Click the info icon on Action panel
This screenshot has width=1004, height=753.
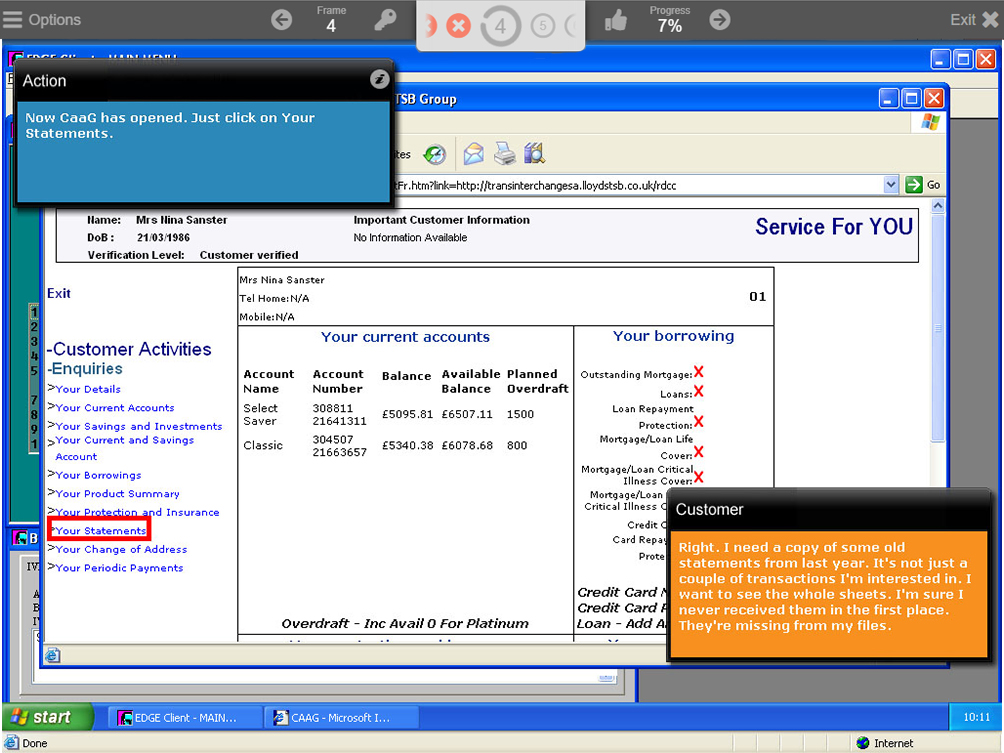click(x=380, y=79)
